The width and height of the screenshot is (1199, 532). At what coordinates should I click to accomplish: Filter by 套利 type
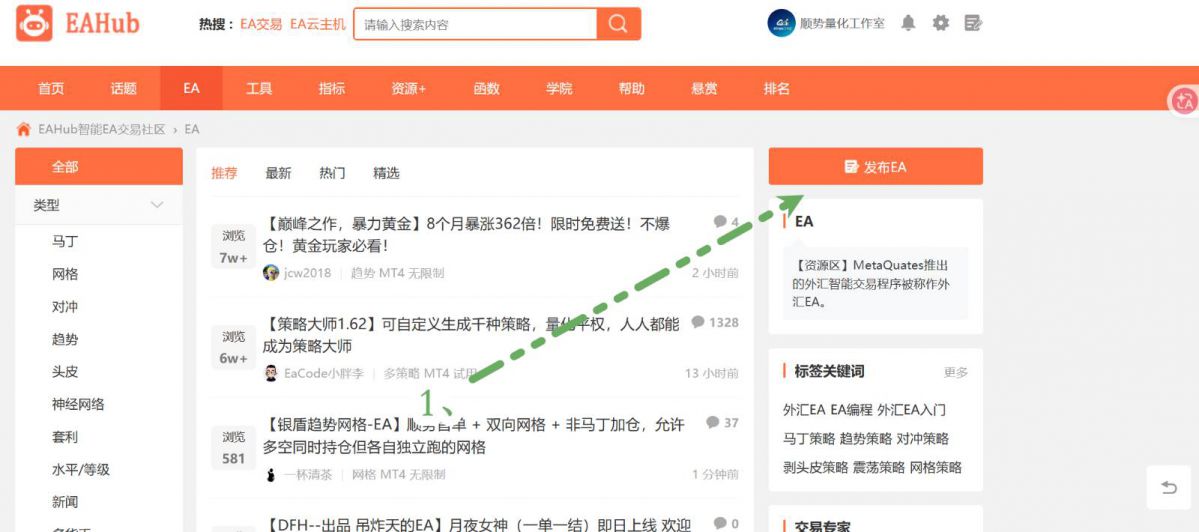tap(65, 437)
